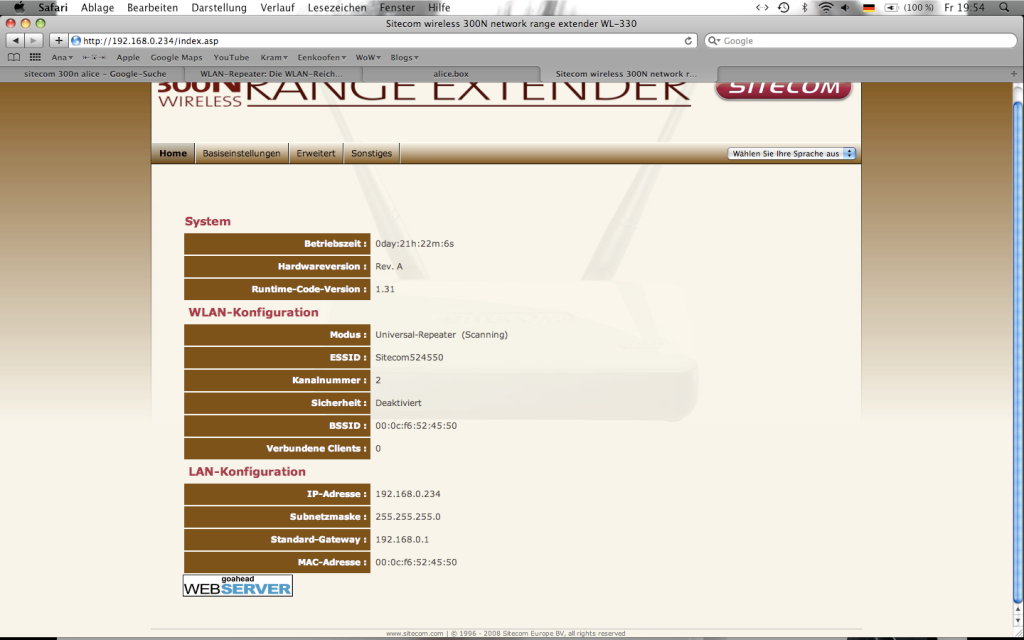Click the ESSID value Sitecom524550
Screen dimensions: 1024x640
click(409, 357)
